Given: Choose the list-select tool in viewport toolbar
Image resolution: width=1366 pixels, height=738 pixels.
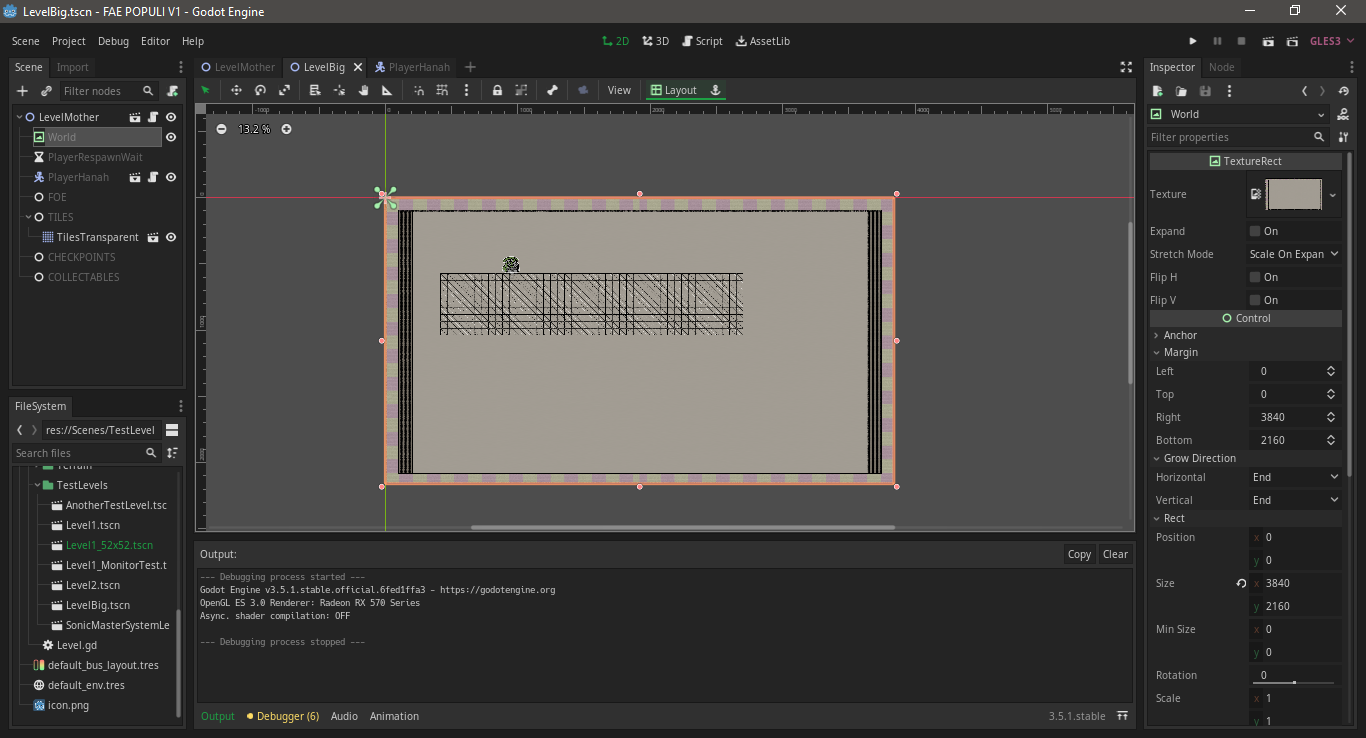Looking at the screenshot, I should (x=314, y=90).
